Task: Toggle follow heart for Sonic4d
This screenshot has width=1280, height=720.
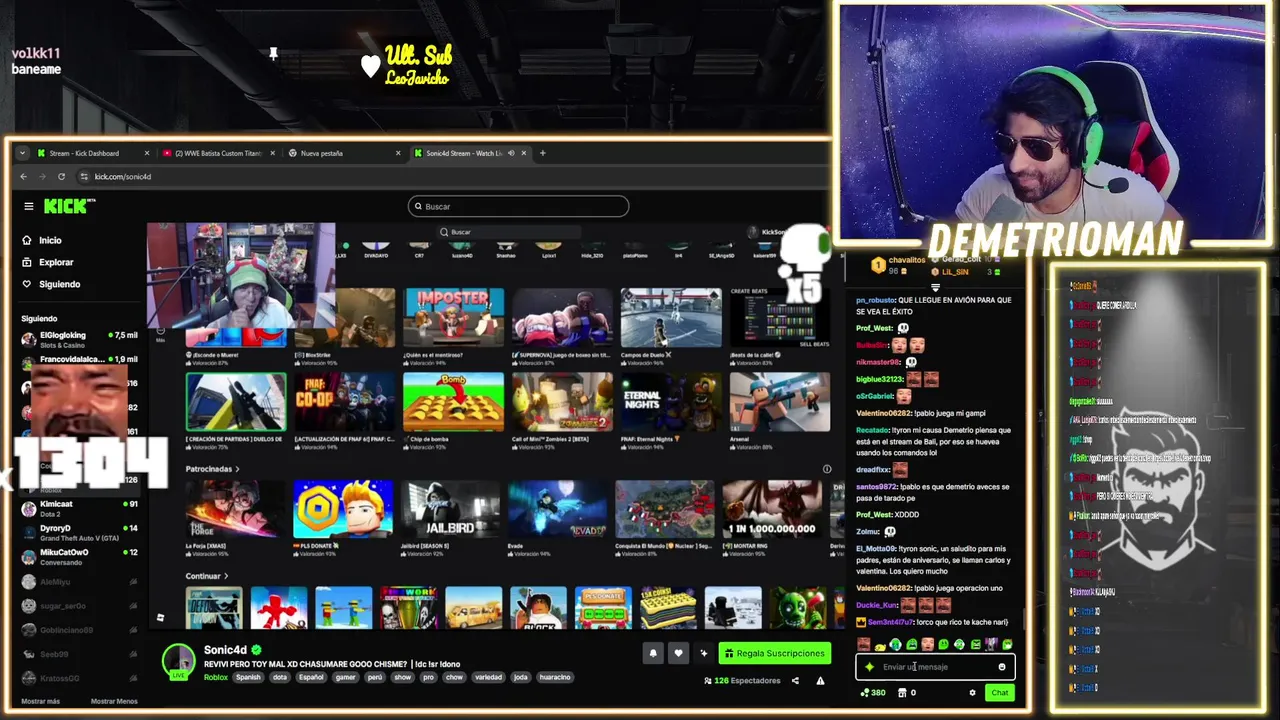Action: (678, 653)
